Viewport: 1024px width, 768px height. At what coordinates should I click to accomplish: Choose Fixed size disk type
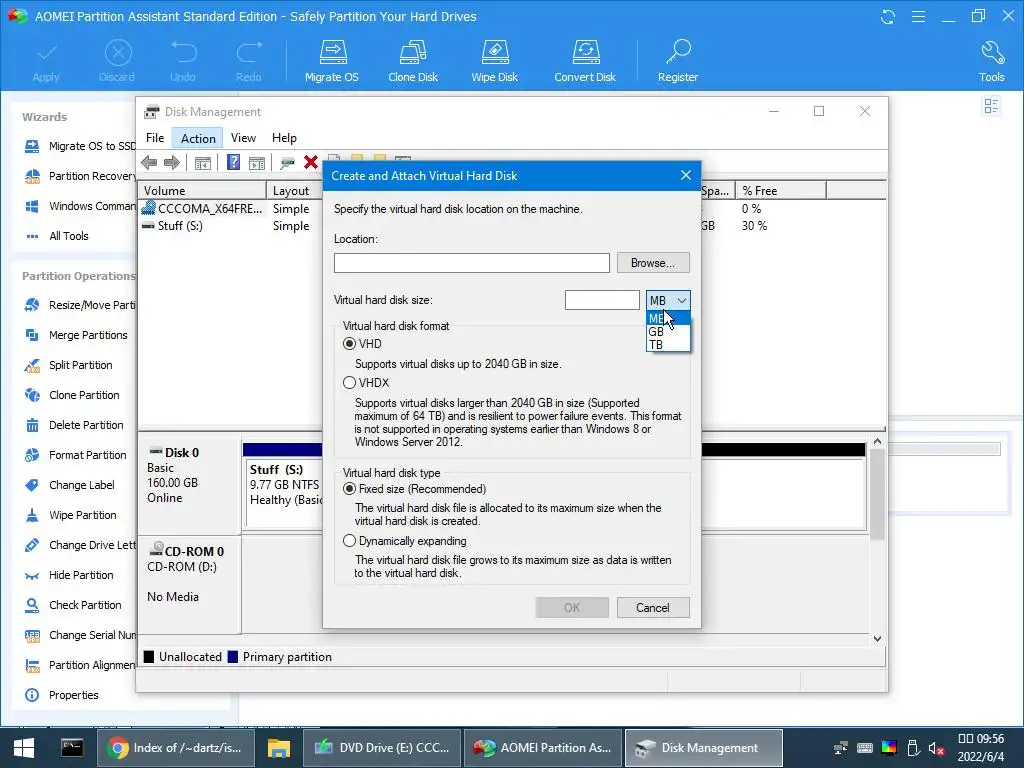[x=349, y=489]
